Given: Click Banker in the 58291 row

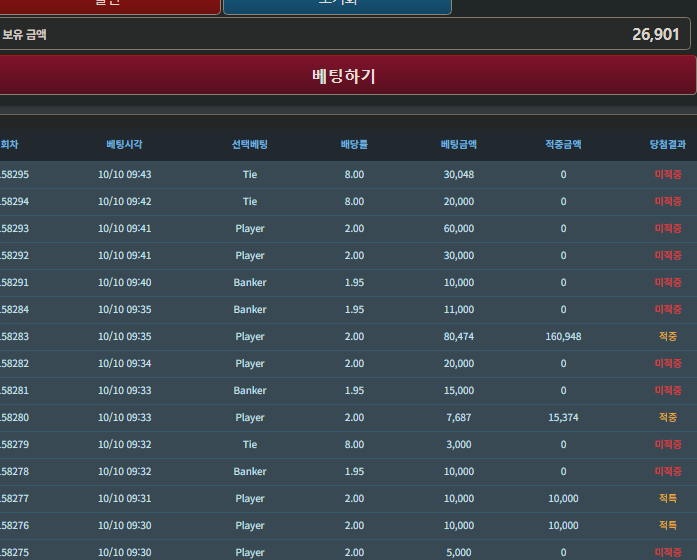Looking at the screenshot, I should [250, 283].
